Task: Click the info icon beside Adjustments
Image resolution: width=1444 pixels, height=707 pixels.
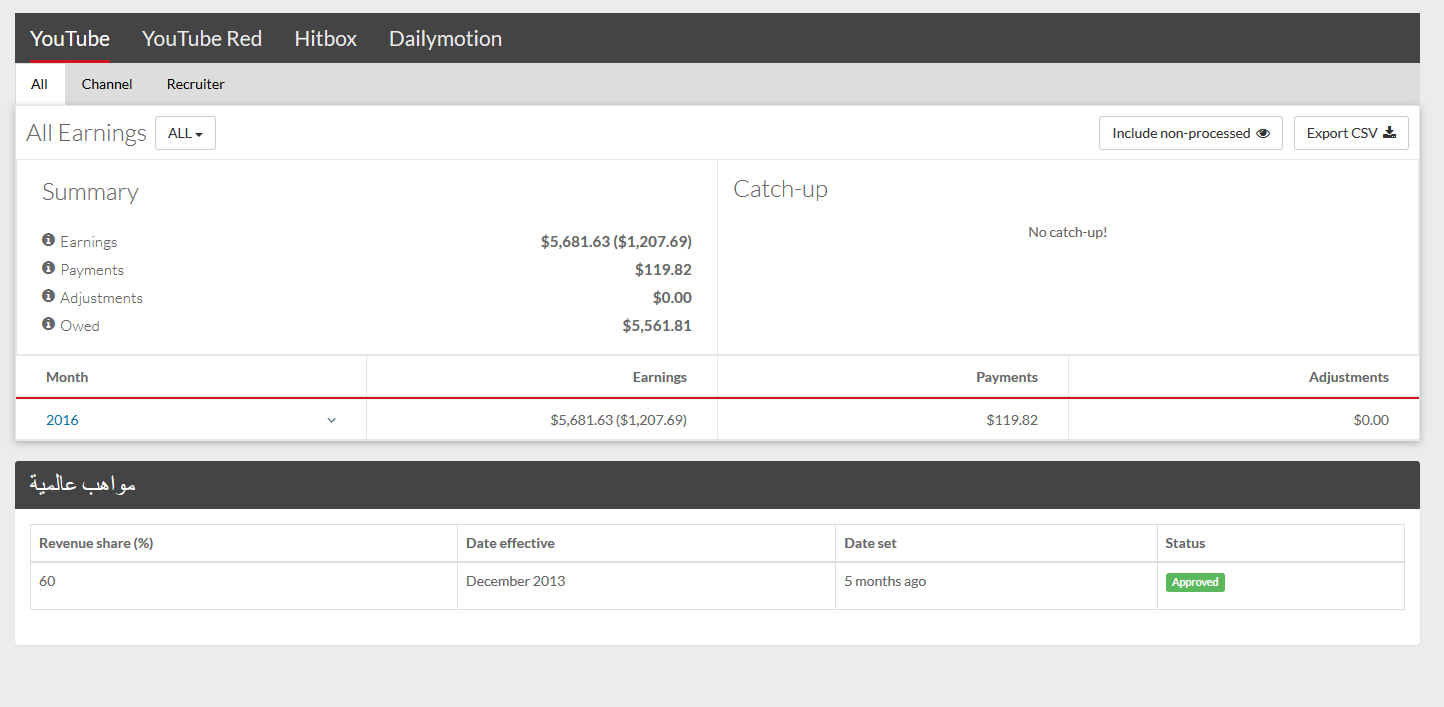Action: tap(48, 297)
